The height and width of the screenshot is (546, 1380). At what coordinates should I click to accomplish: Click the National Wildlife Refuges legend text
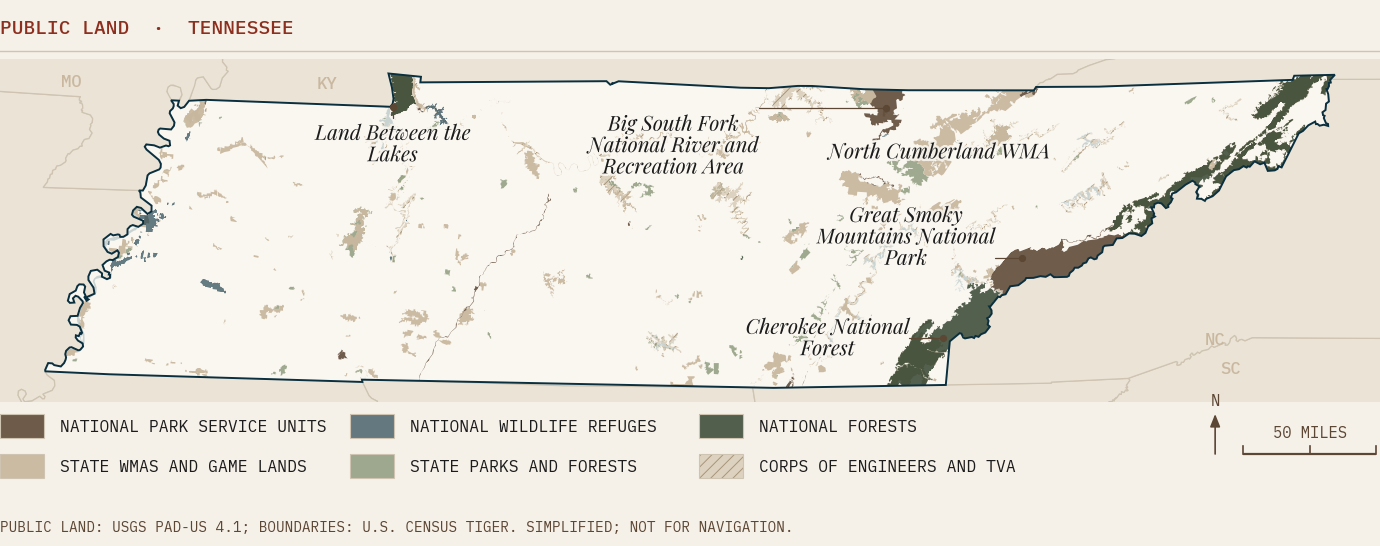pyautogui.click(x=533, y=427)
